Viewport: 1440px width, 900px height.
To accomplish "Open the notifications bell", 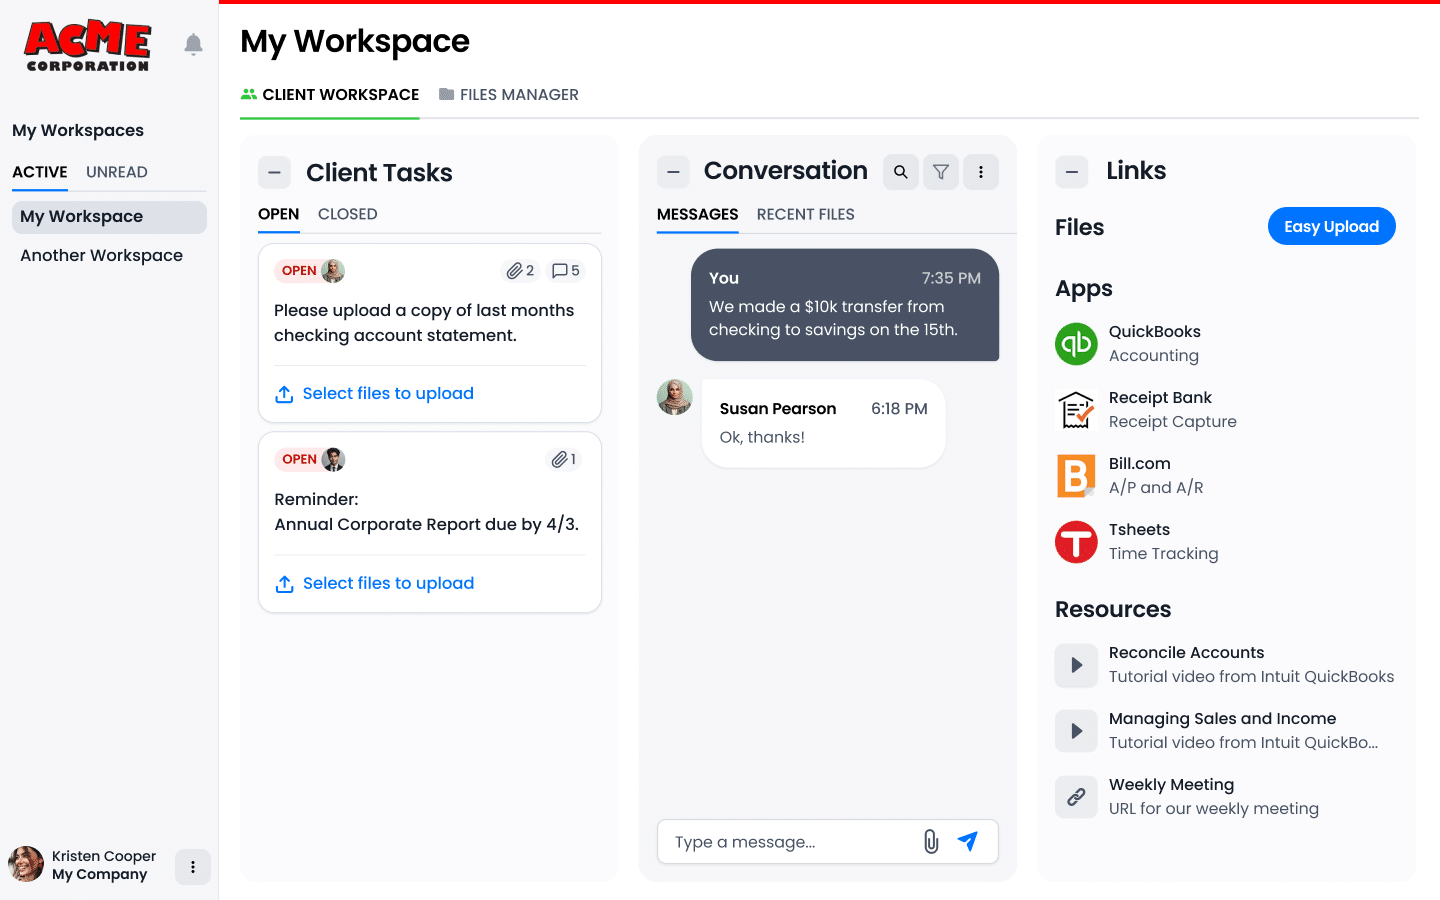I will 192,44.
